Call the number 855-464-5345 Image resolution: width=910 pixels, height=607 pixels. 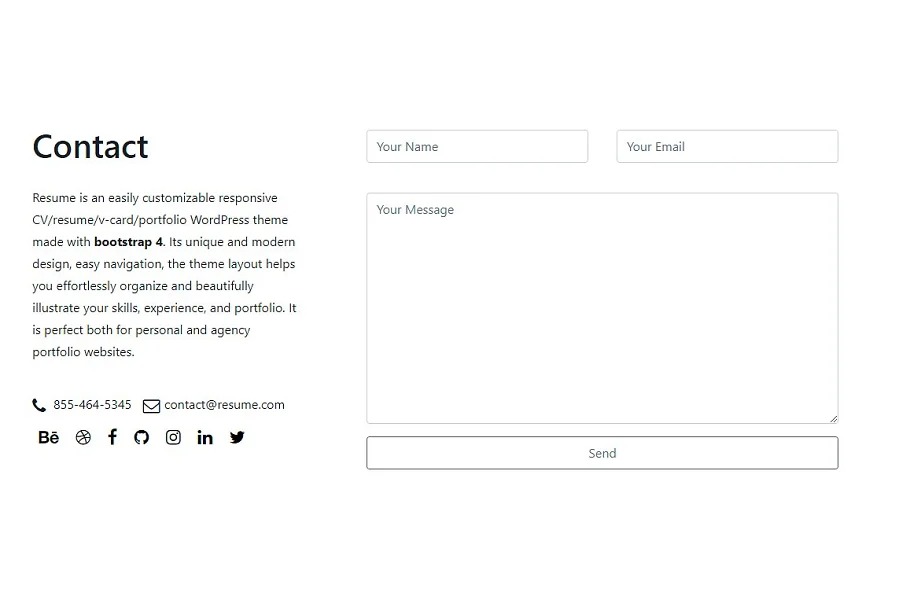coord(92,405)
